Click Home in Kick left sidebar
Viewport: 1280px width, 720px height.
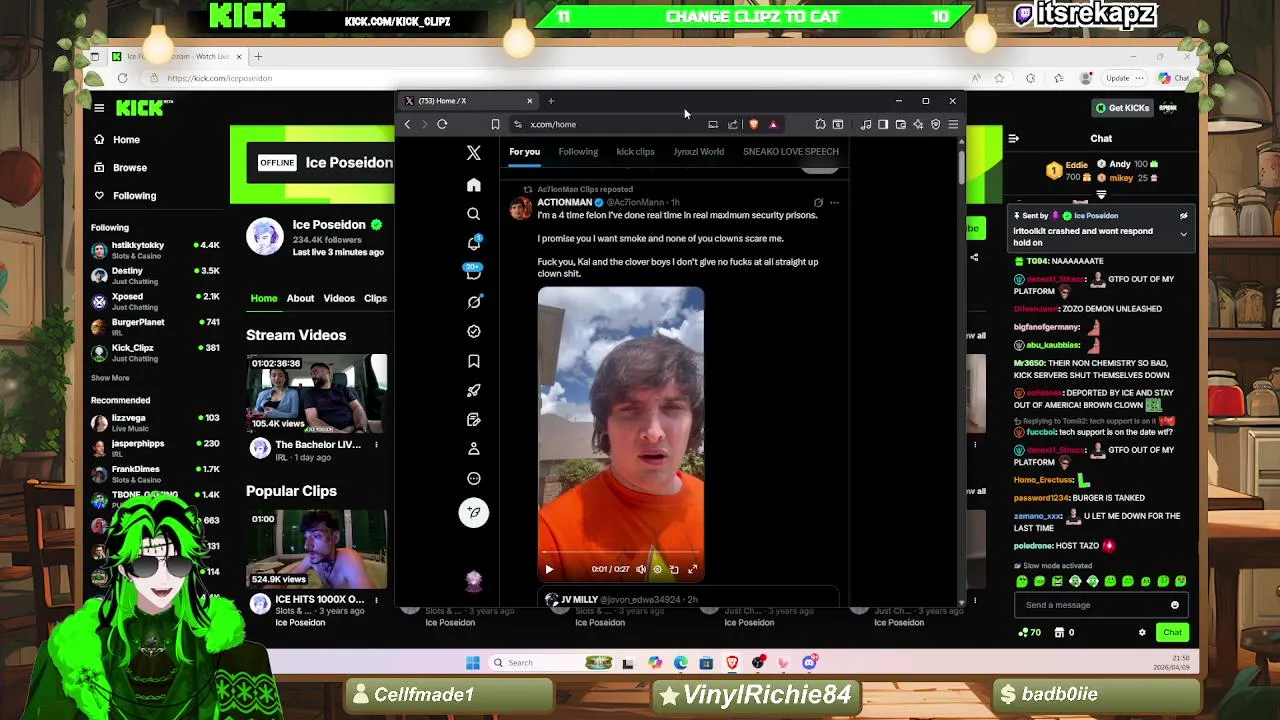pos(126,140)
